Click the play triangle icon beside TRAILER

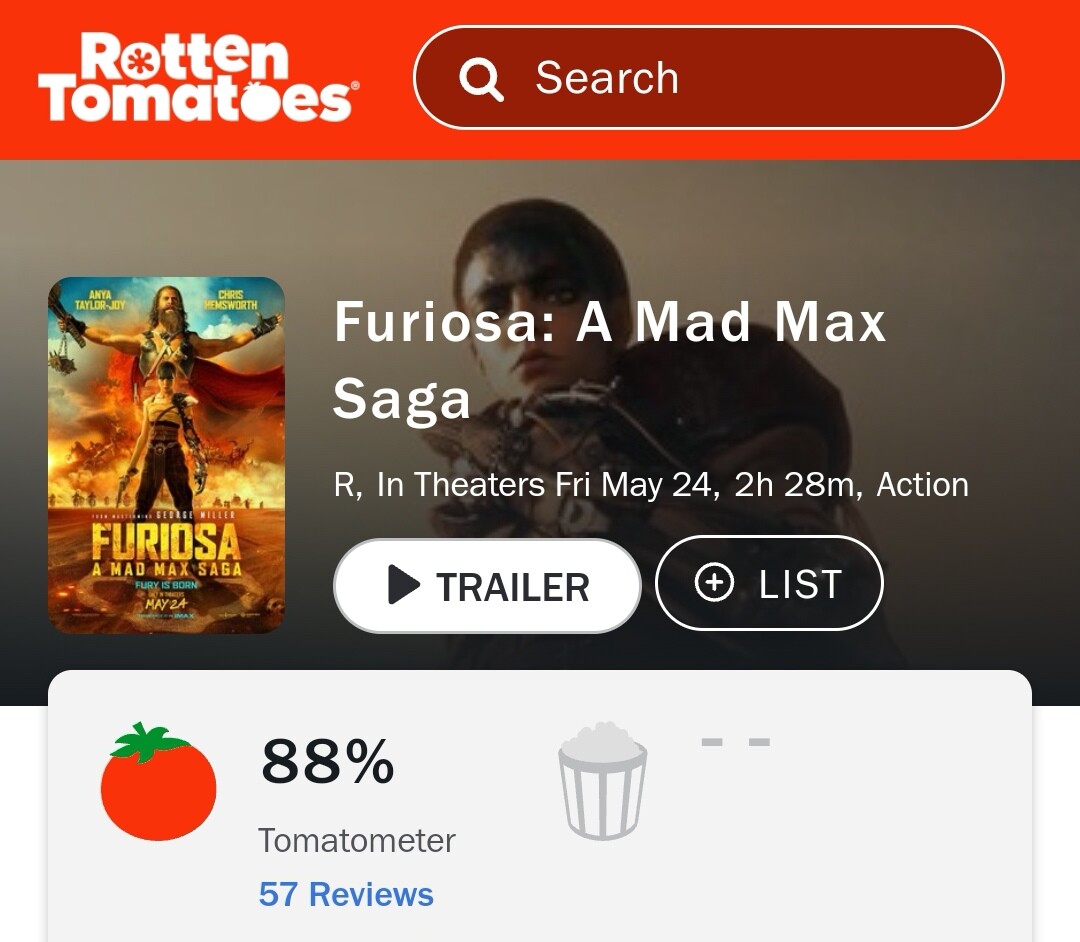click(x=403, y=586)
